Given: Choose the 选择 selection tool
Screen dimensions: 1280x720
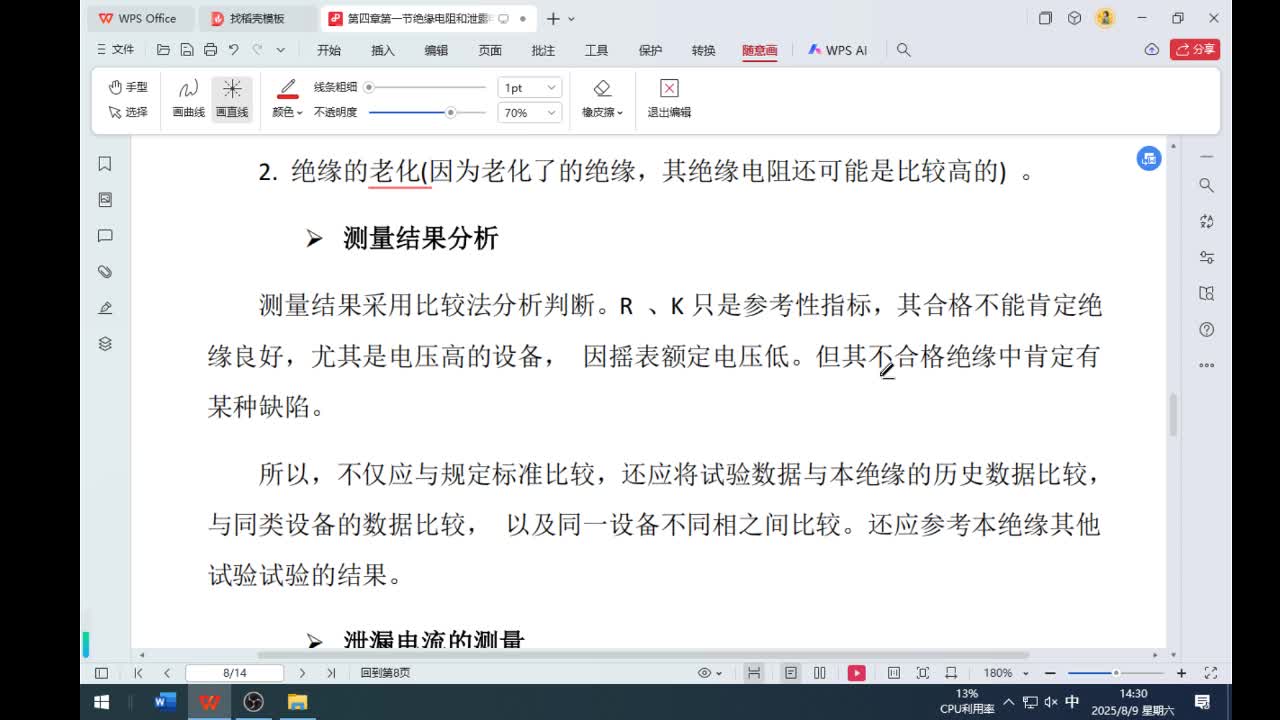Looking at the screenshot, I should [127, 112].
